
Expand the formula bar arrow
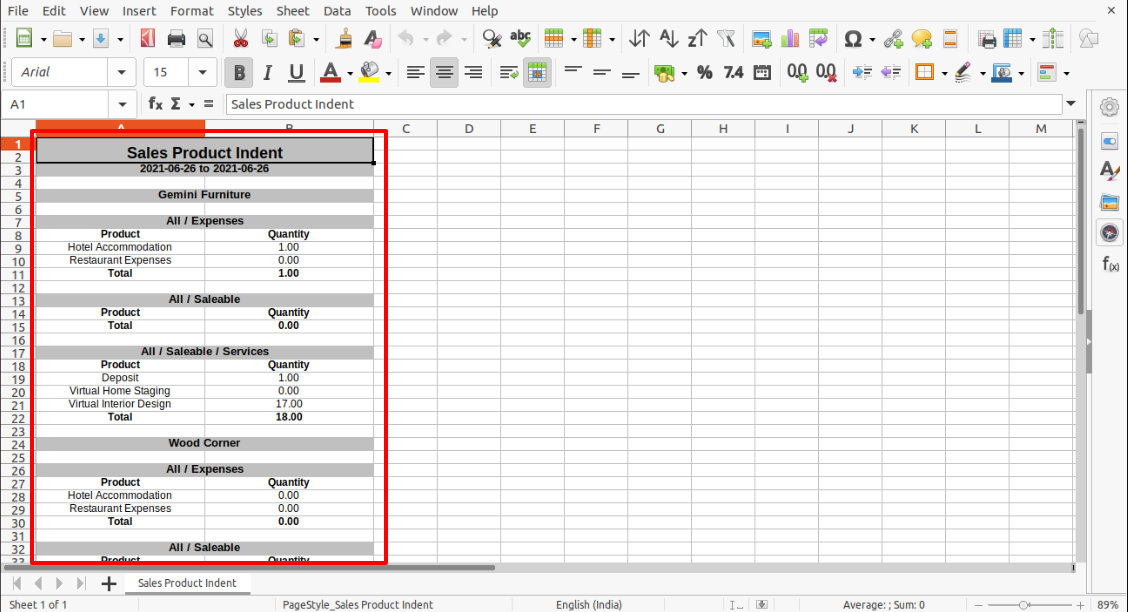click(1070, 104)
